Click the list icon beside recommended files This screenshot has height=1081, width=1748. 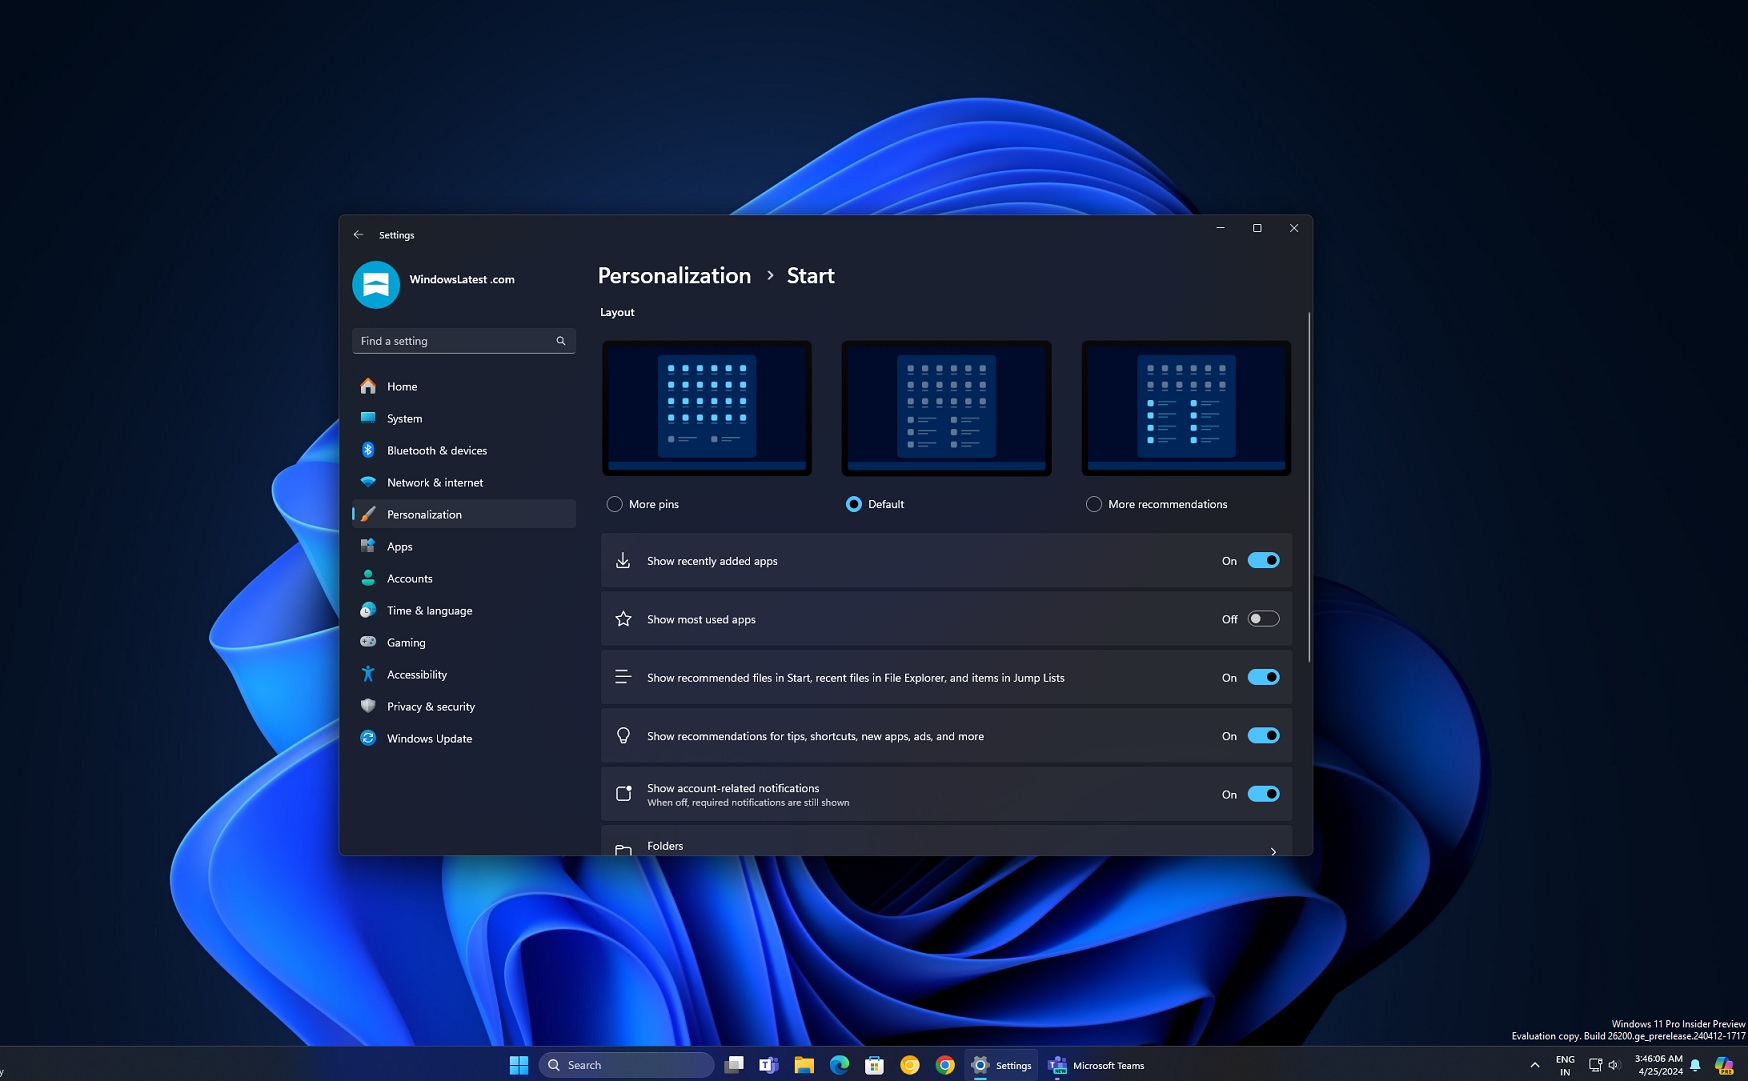pos(623,677)
